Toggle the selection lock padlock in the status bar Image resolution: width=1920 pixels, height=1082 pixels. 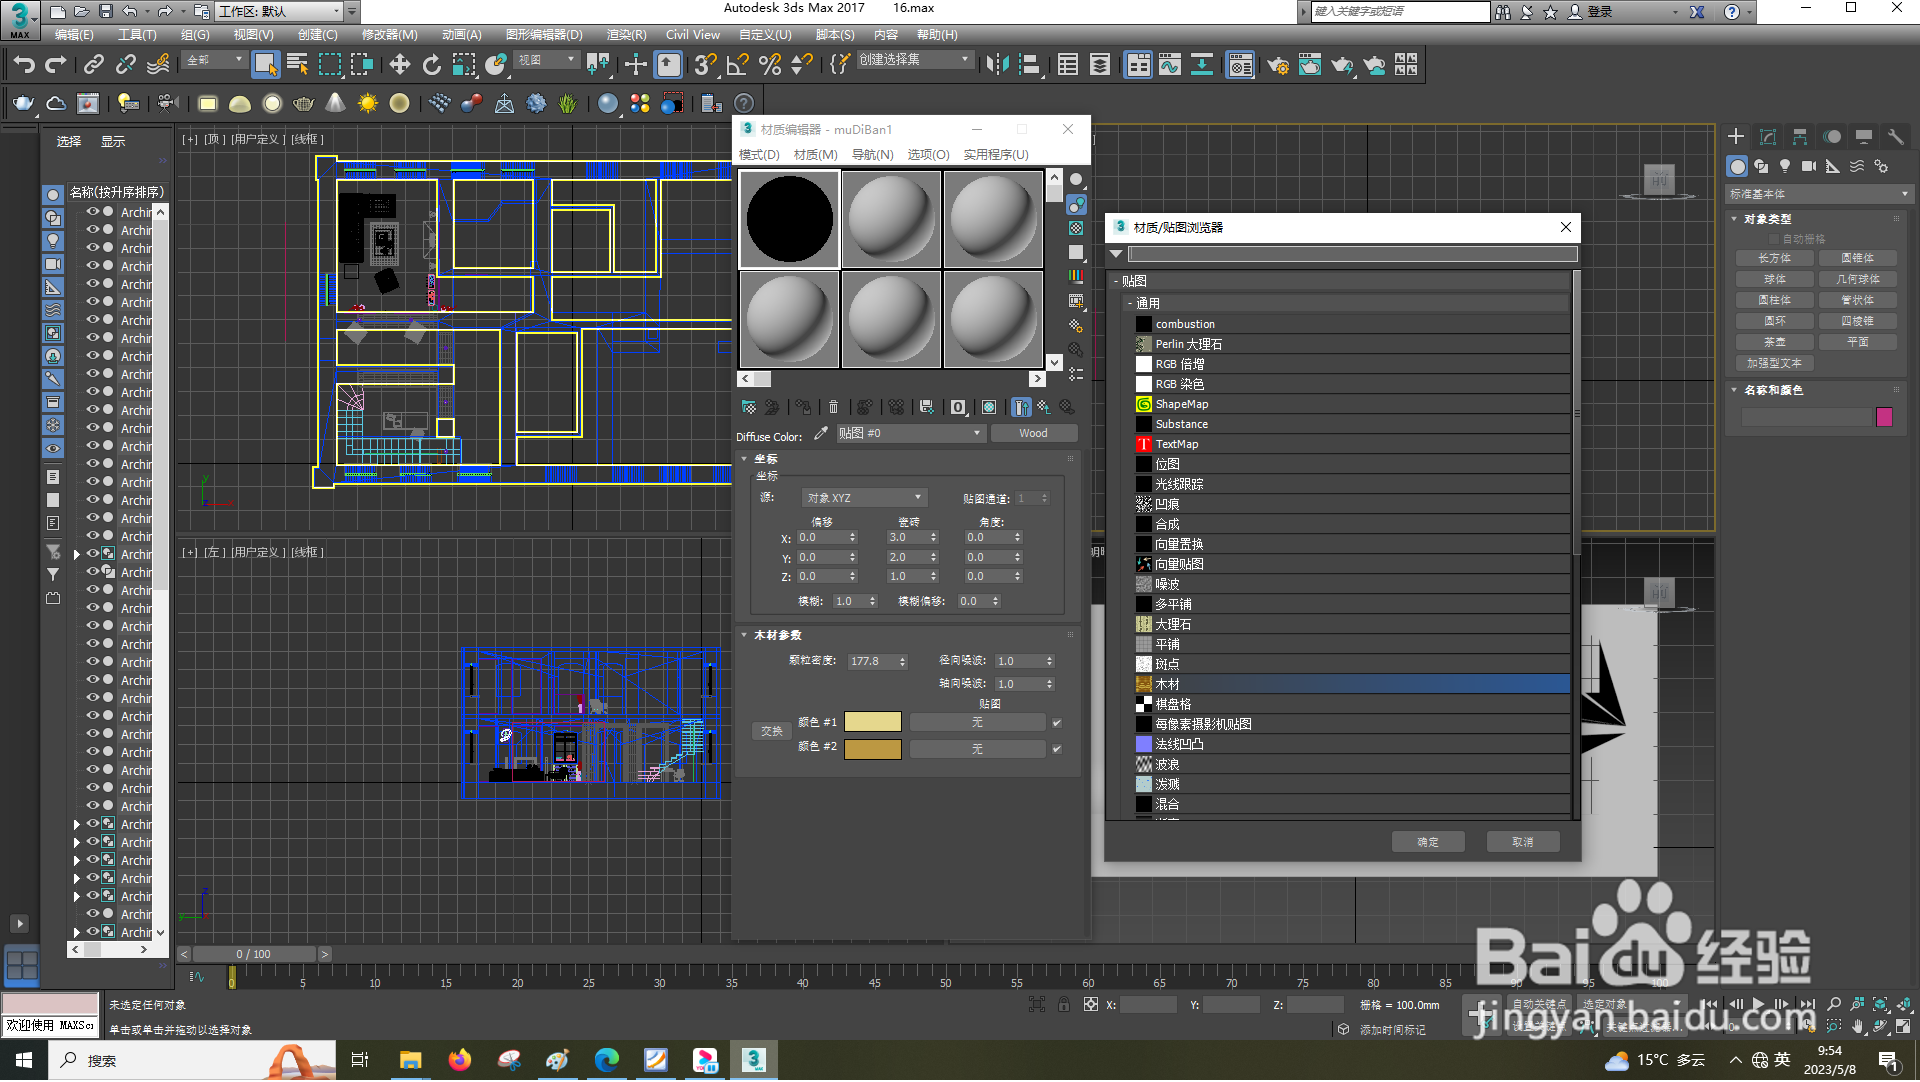pos(1064,1005)
